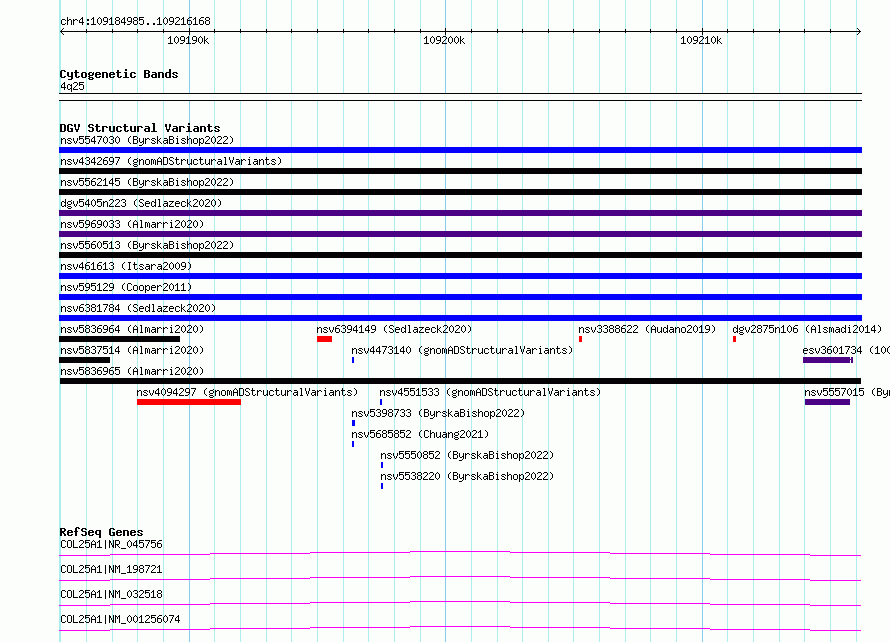The width and height of the screenshot is (890, 642).
Task: Click the 109210k ruler tick label
Action: coord(701,40)
